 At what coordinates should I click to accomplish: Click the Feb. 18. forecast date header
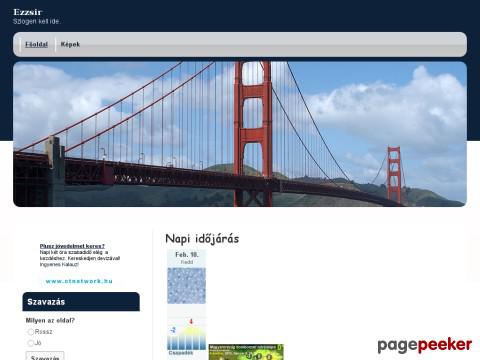point(187,255)
